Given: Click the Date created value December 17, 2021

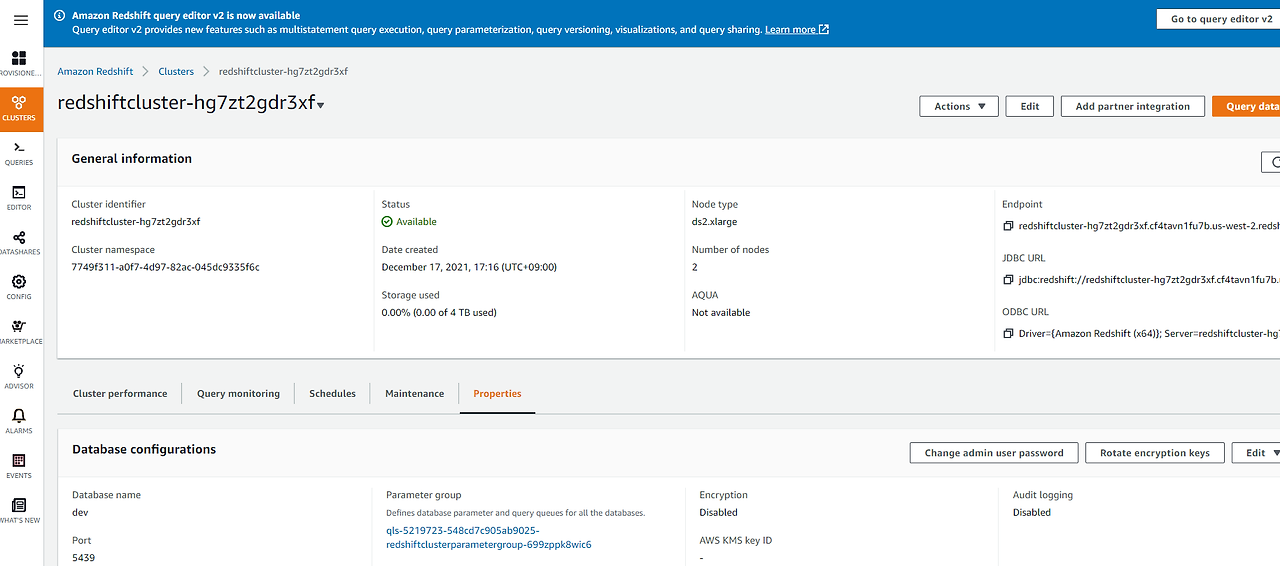Looking at the screenshot, I should click(469, 267).
